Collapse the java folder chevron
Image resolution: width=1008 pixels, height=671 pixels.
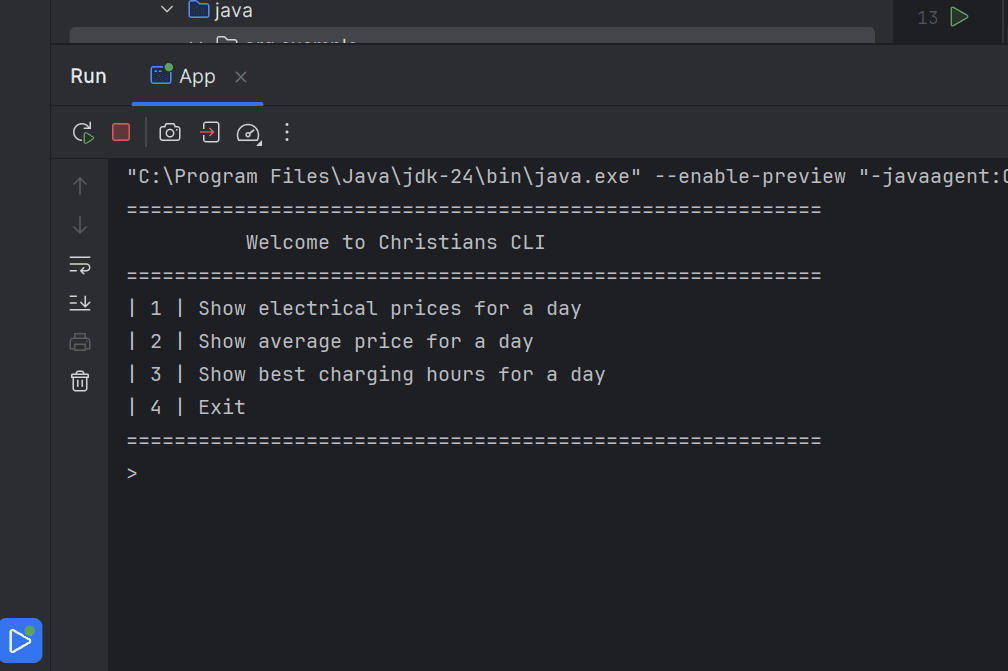(x=167, y=11)
